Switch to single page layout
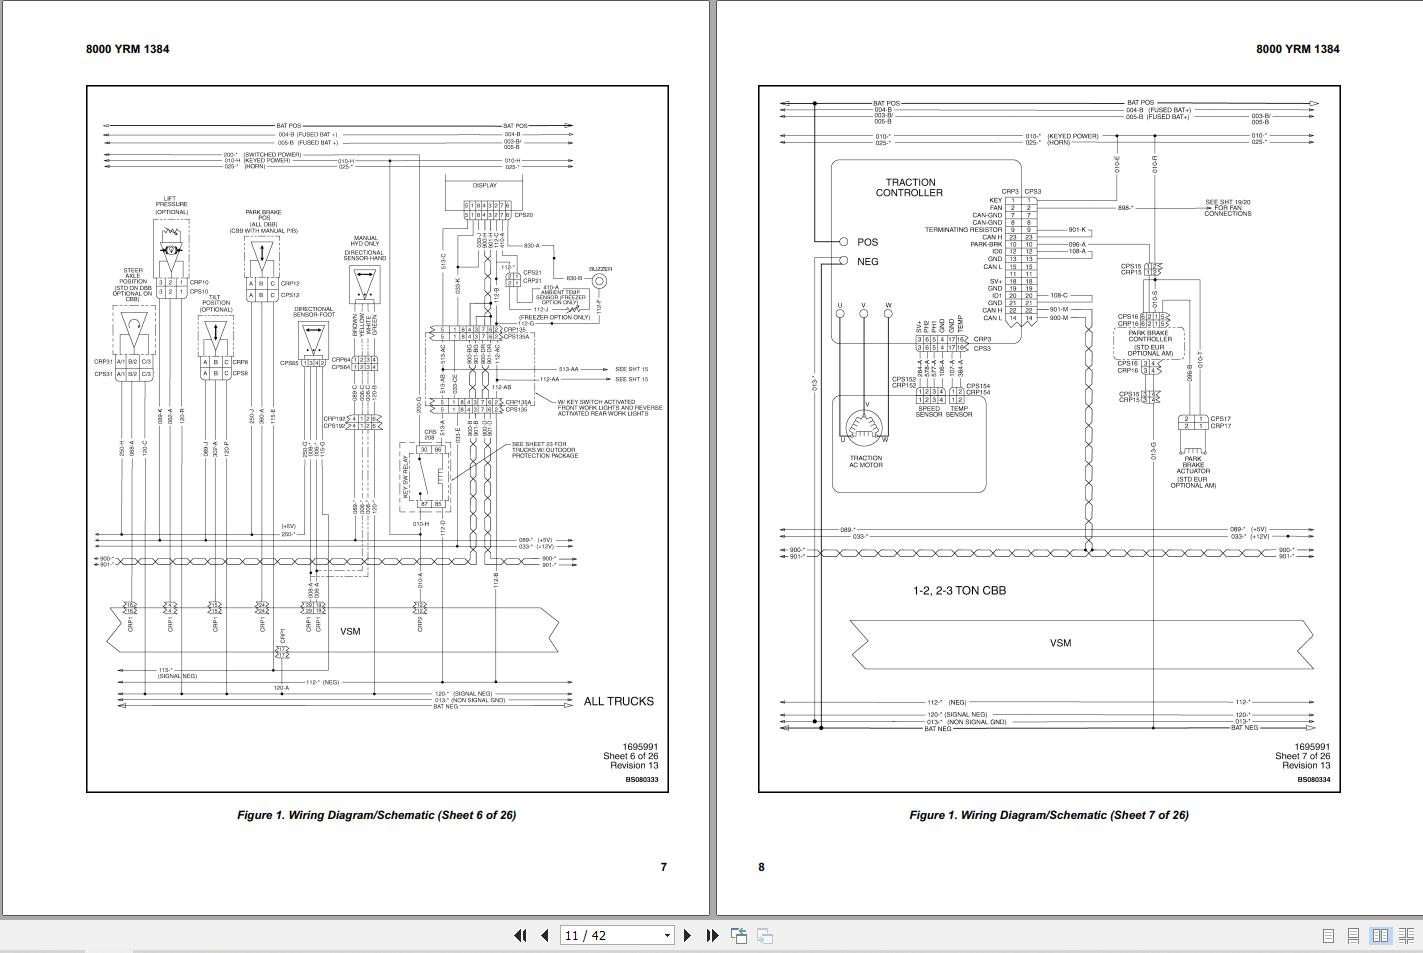This screenshot has height=953, width=1423. tap(1328, 936)
